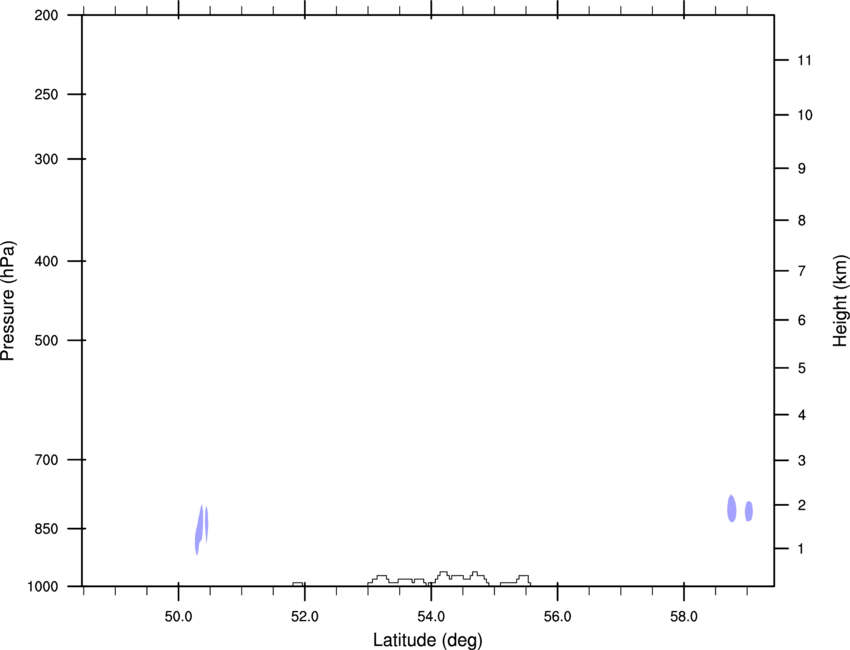Select the 500 pressure tick label

[46, 340]
